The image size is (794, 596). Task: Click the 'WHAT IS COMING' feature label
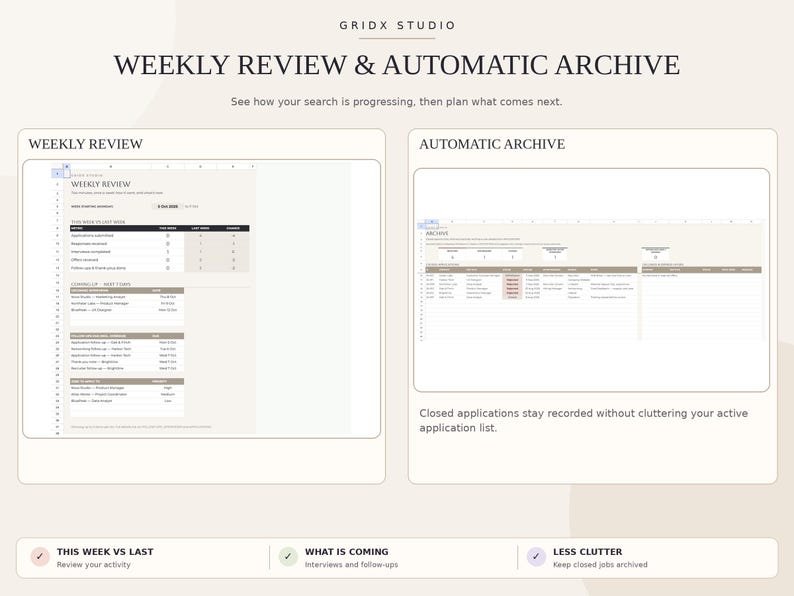(347, 551)
